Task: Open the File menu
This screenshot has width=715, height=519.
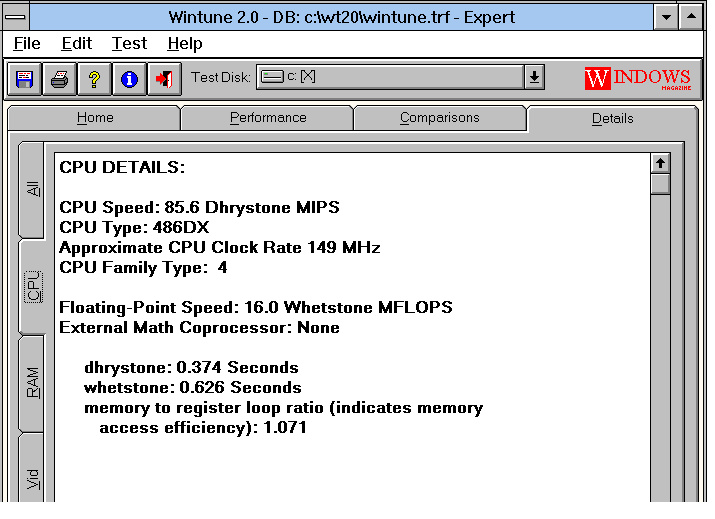Action: click(27, 43)
